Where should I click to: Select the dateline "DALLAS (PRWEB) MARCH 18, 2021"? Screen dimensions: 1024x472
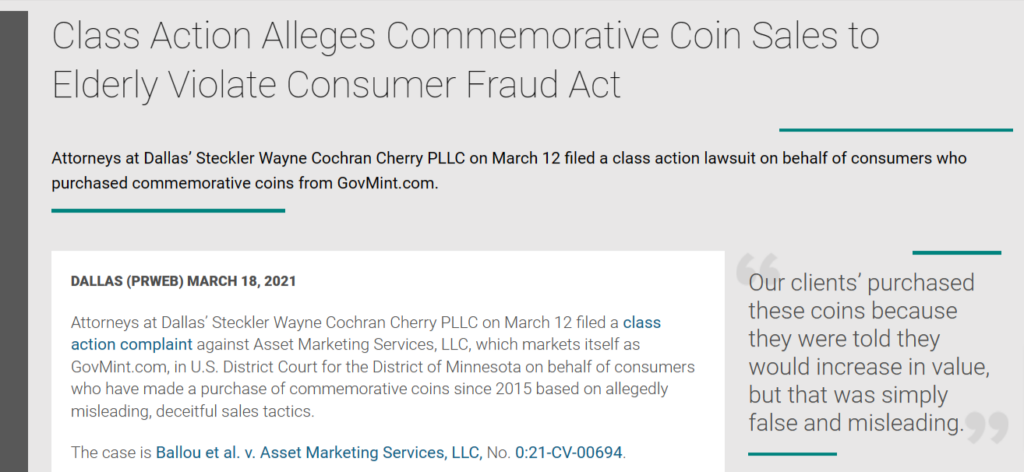[183, 281]
